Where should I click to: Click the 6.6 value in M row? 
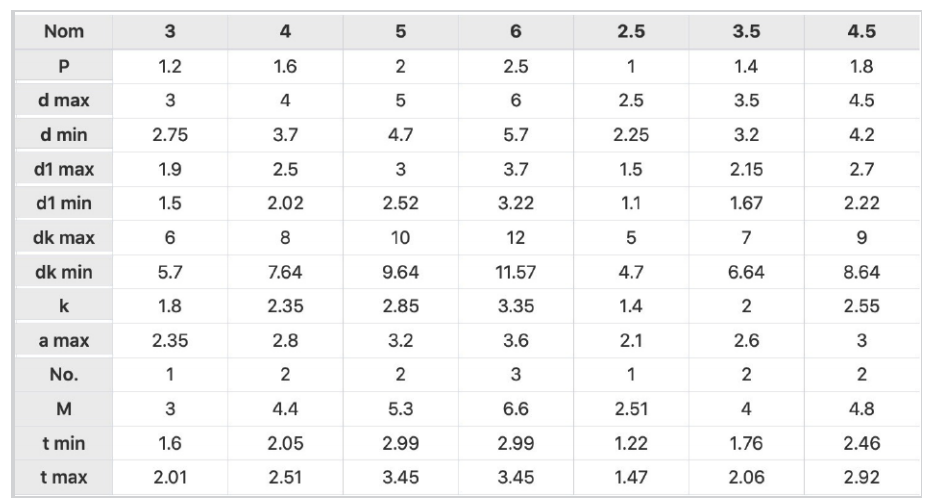tap(515, 409)
